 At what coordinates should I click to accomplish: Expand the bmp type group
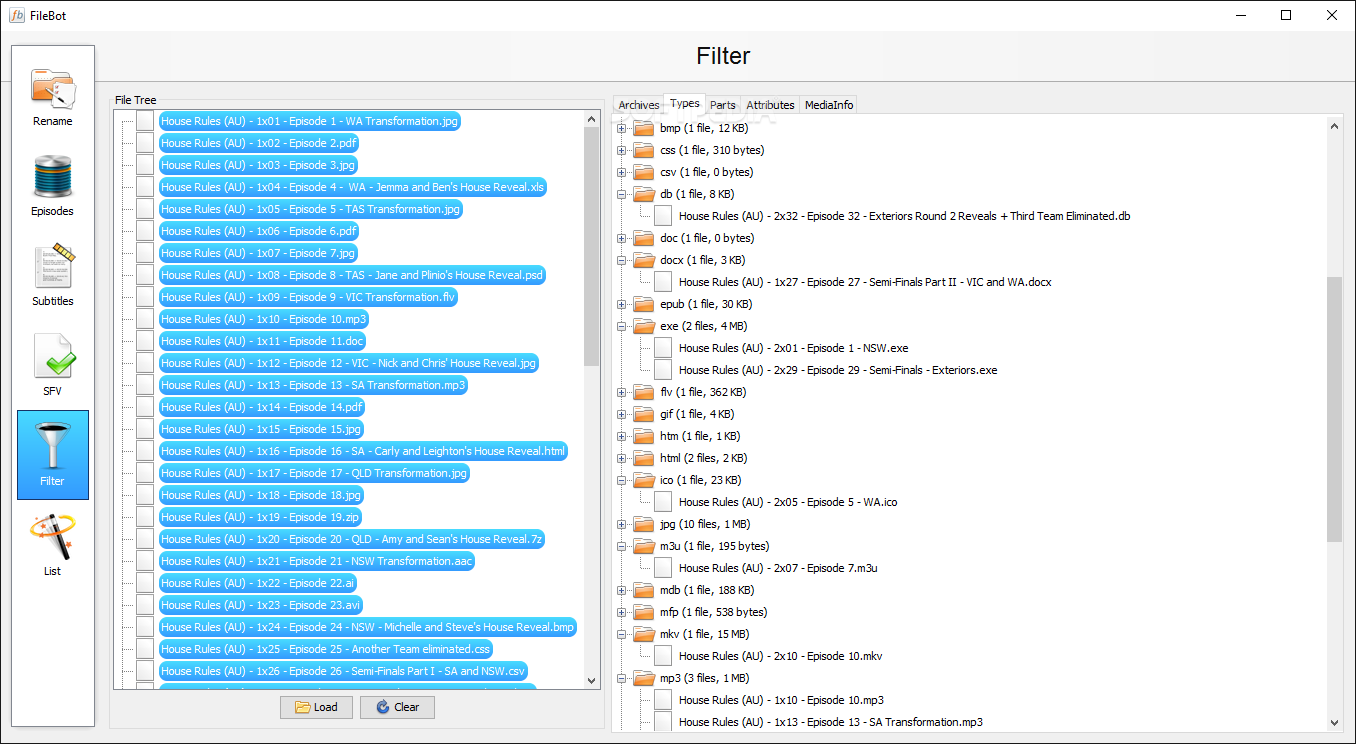(621, 128)
